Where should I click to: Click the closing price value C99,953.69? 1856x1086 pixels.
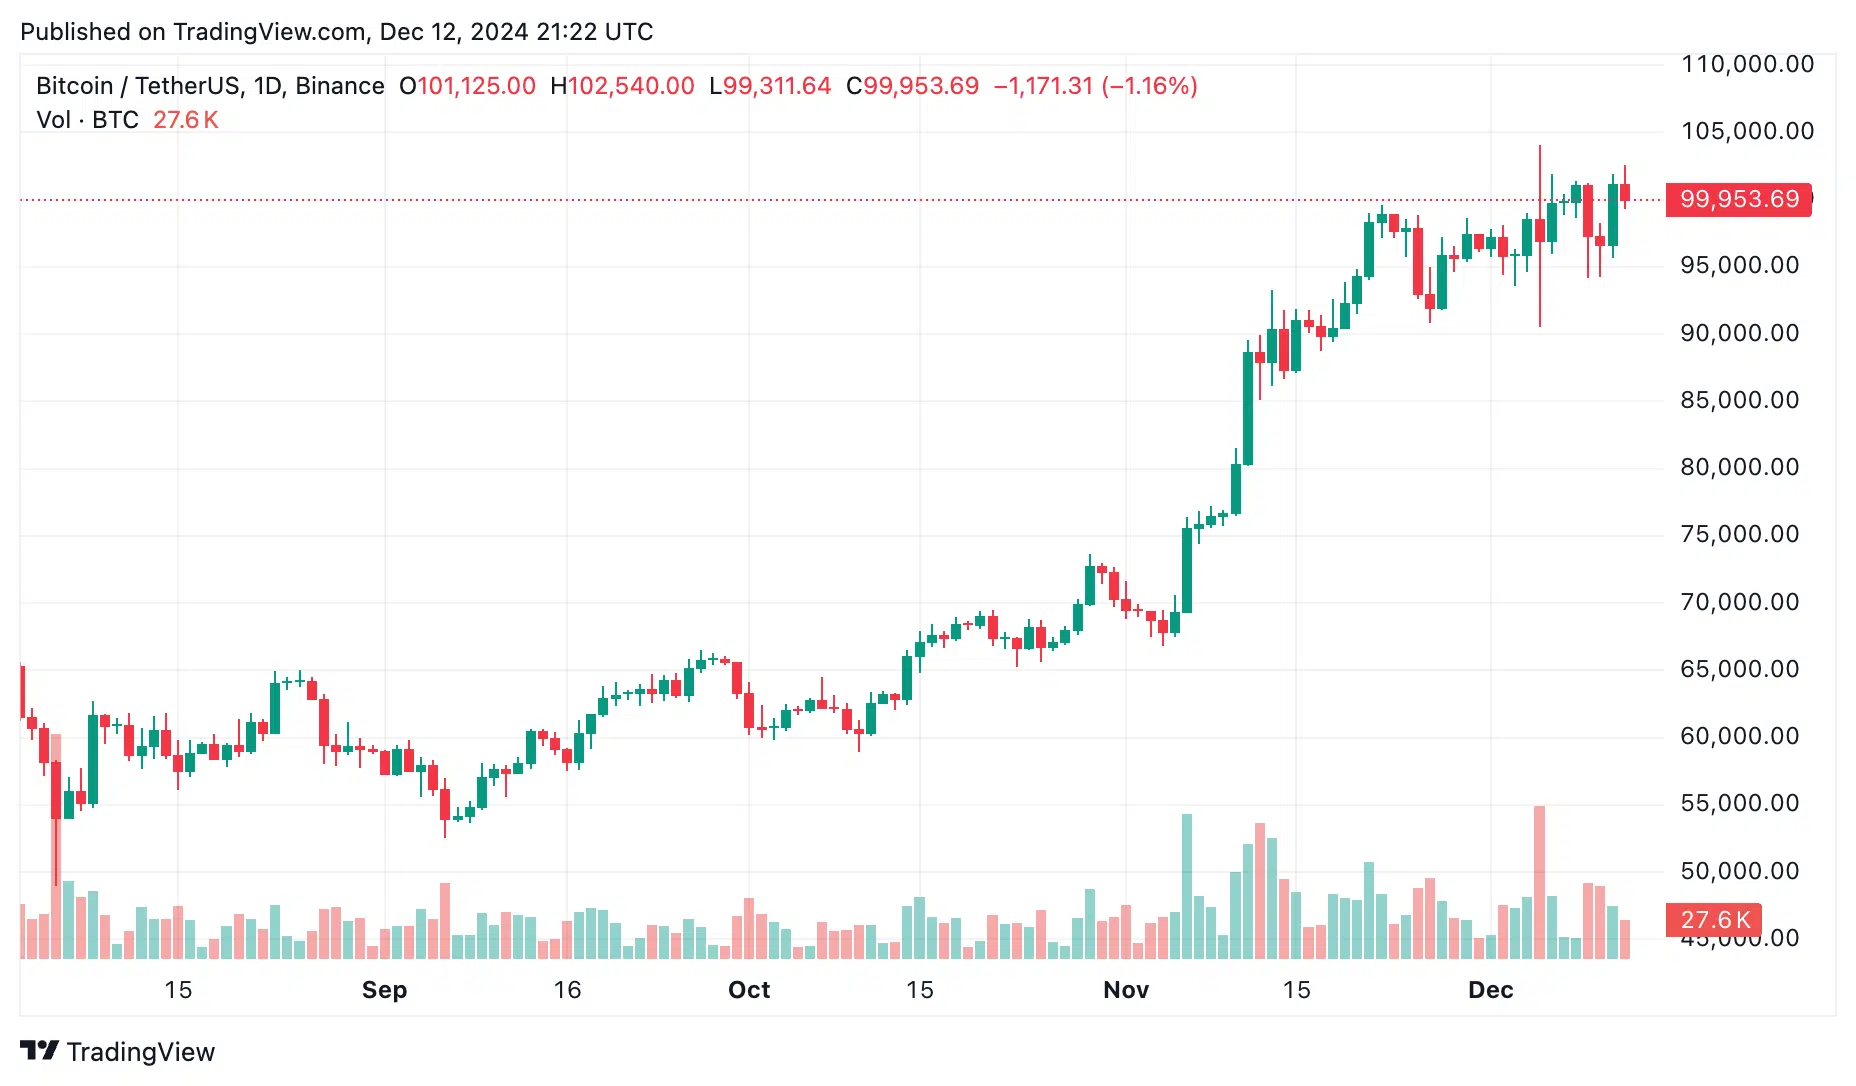click(x=913, y=86)
